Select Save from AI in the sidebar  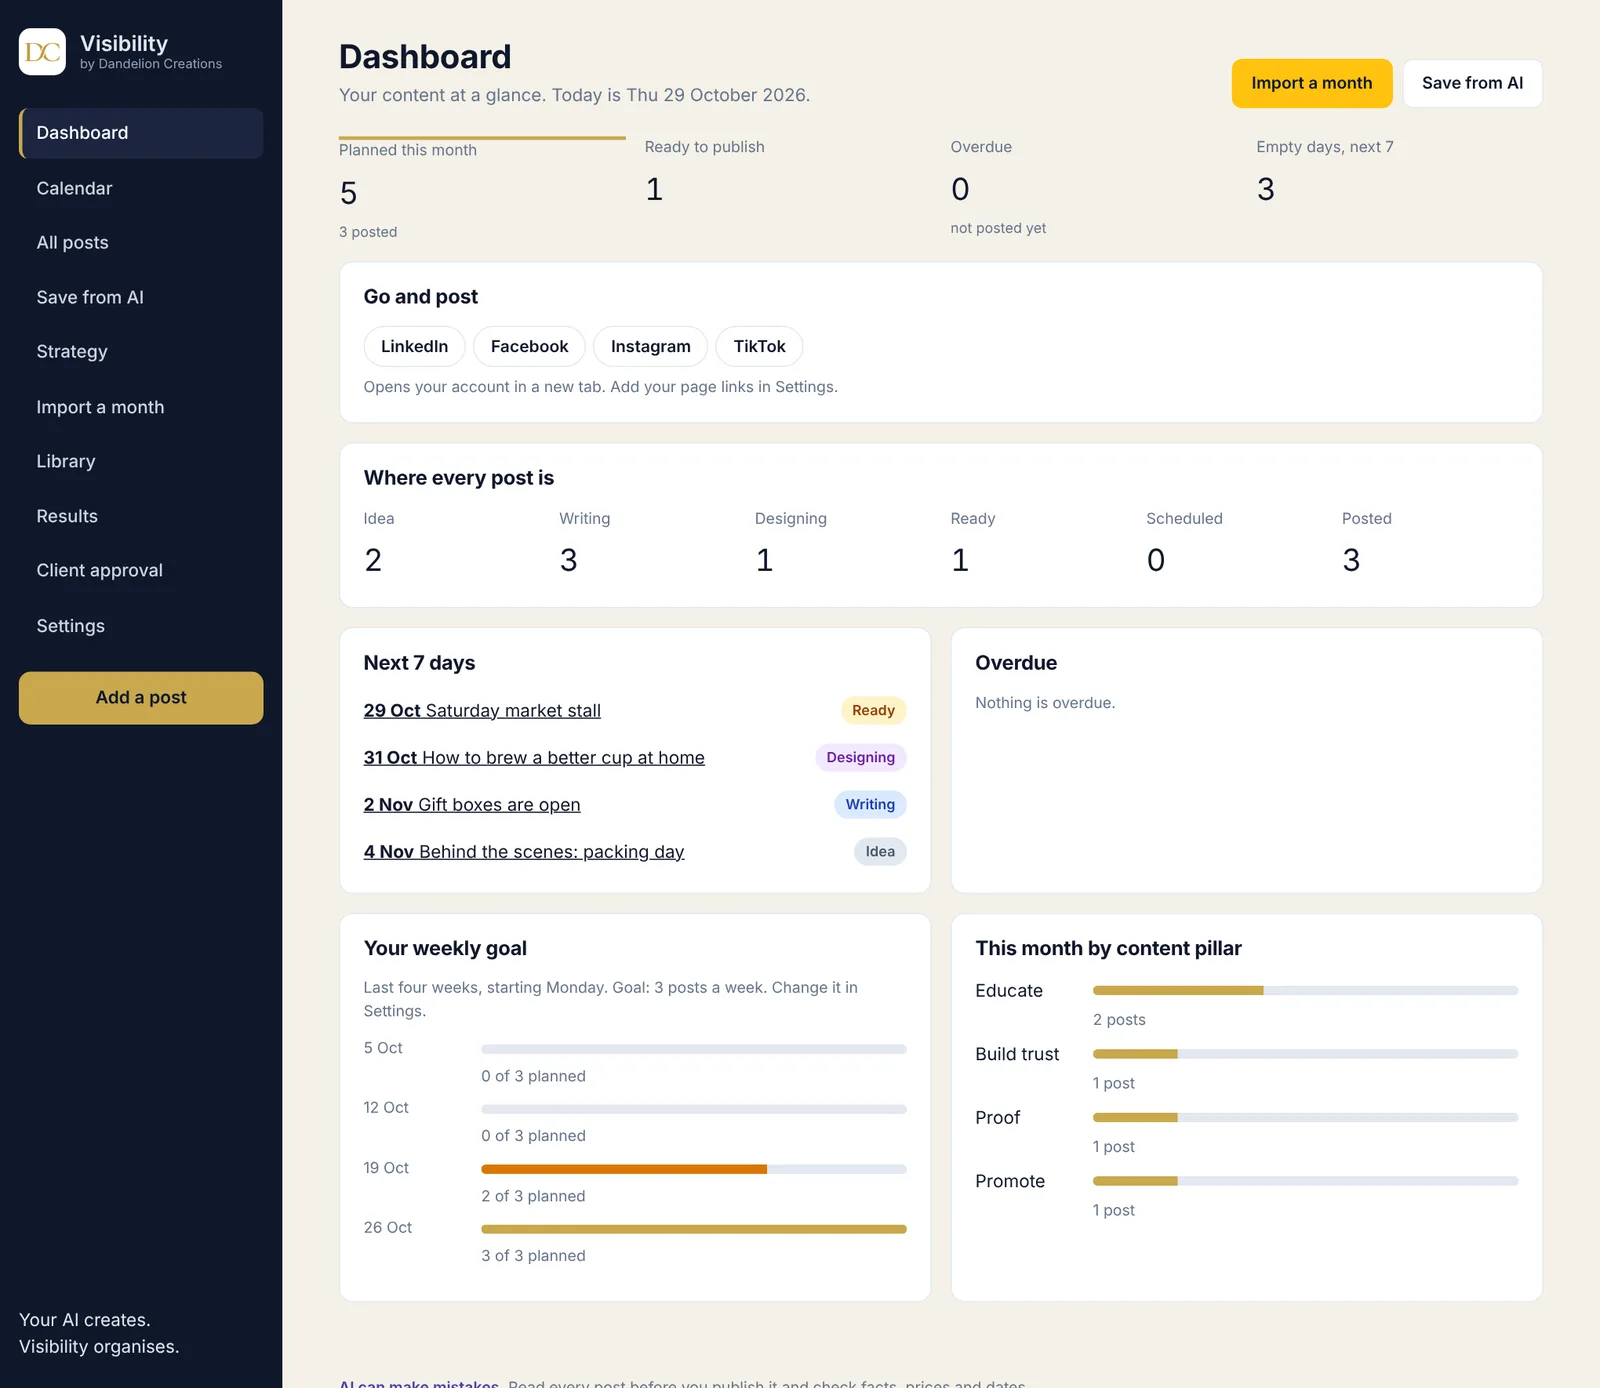(x=141, y=297)
